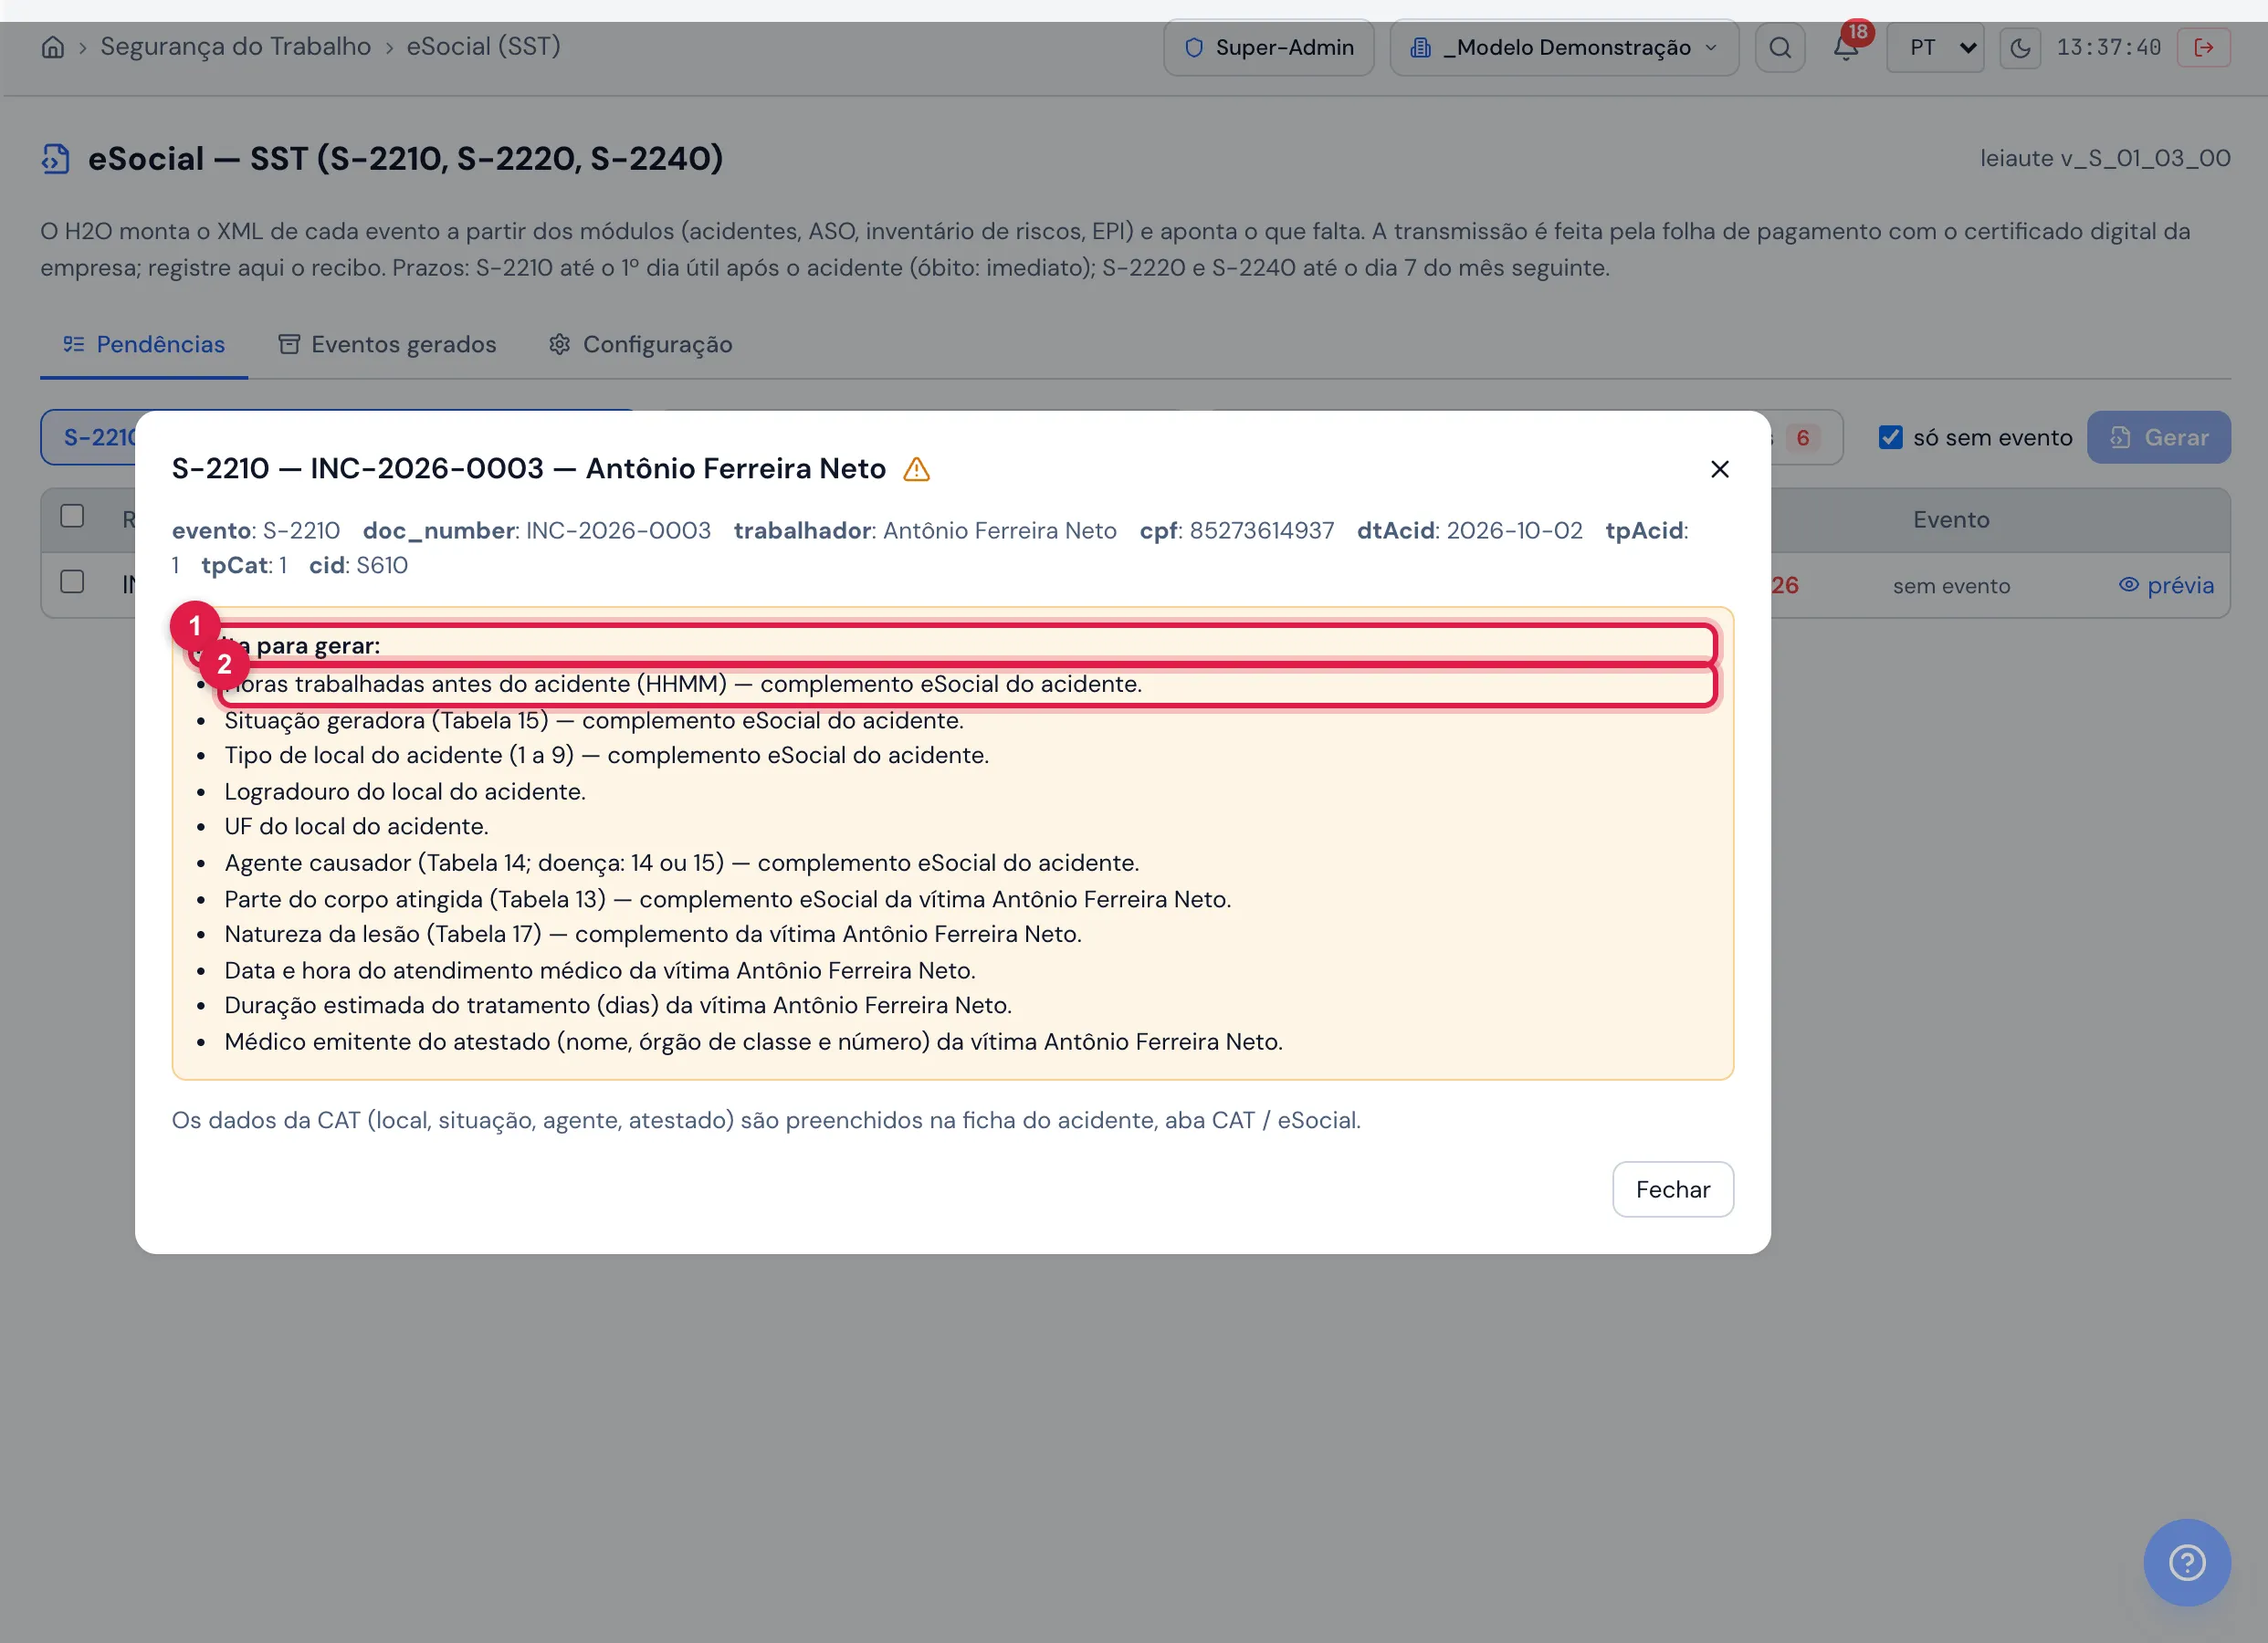2268x1643 pixels.
Task: Click the Evento column header
Action: coord(1951,520)
